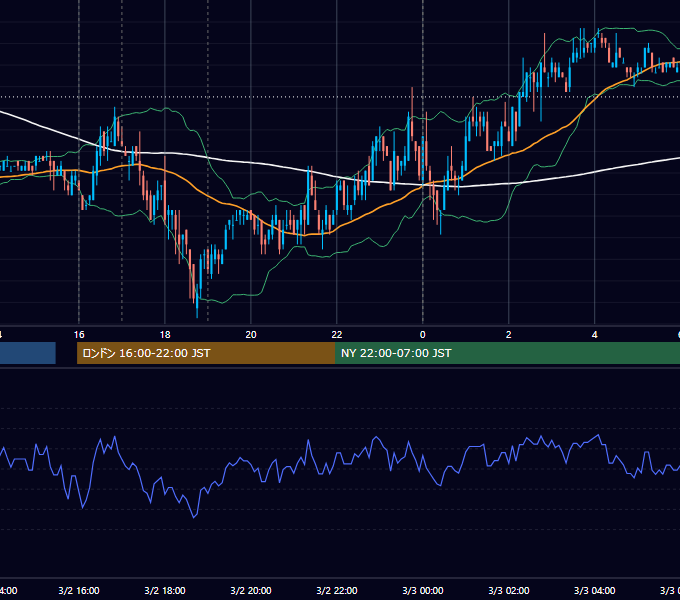This screenshot has width=680, height=600.
Task: Click the '3/2 16:00' time axis label
Action: click(x=79, y=591)
